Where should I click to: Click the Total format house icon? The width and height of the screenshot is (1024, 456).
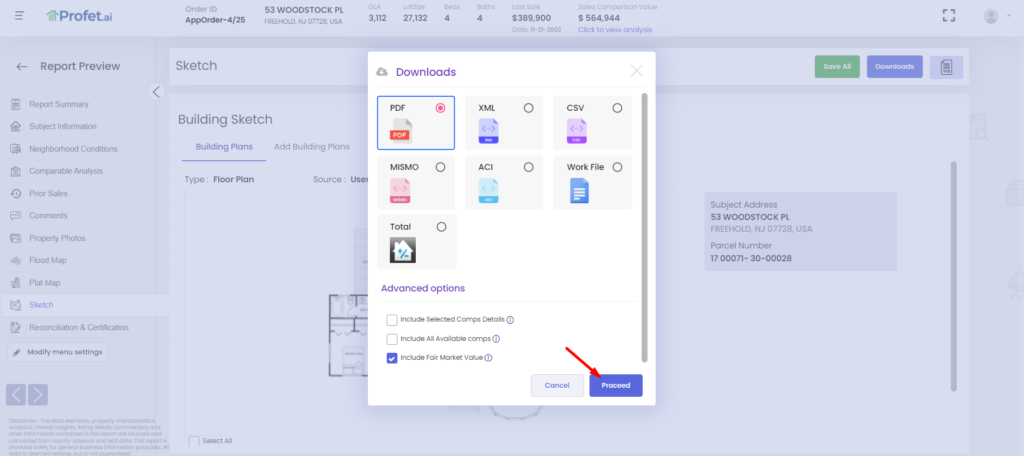pos(402,250)
